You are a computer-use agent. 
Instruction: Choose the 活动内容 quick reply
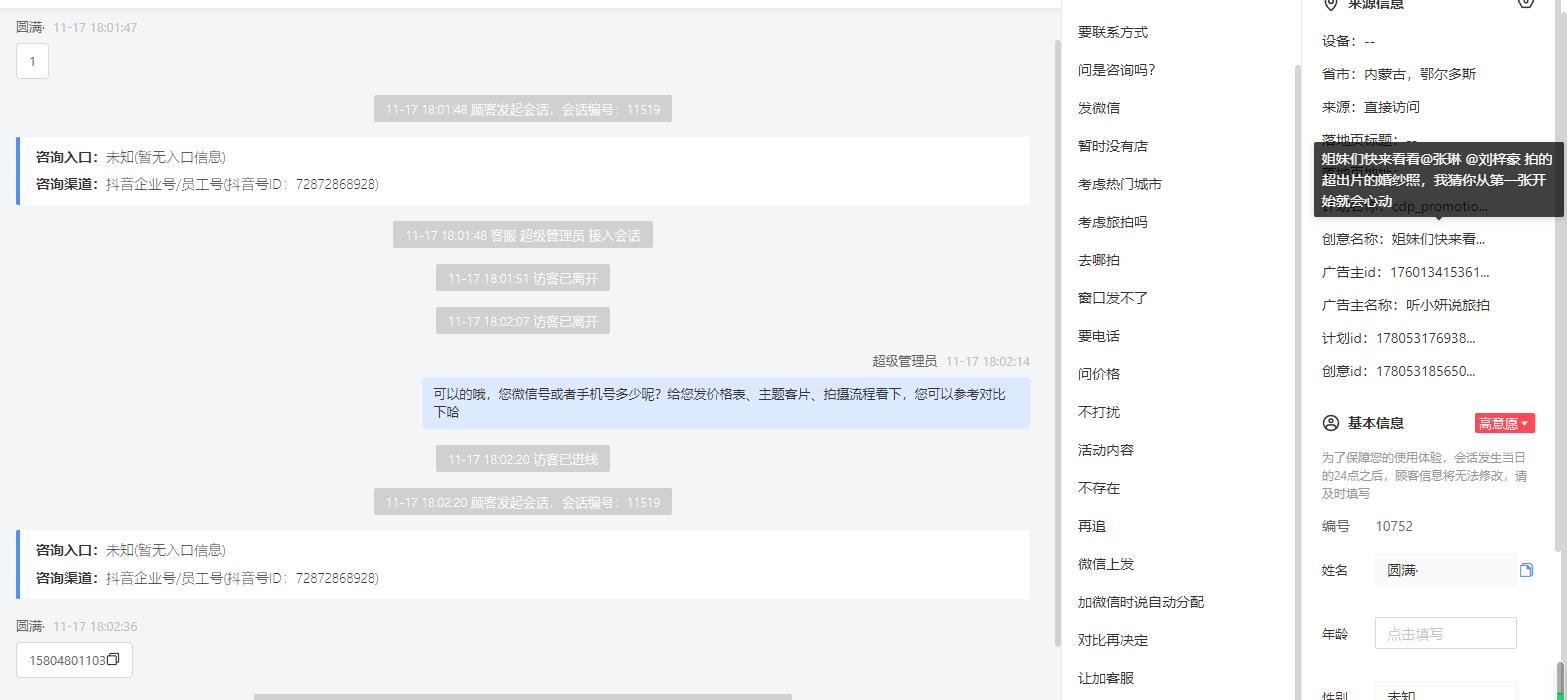point(1106,450)
